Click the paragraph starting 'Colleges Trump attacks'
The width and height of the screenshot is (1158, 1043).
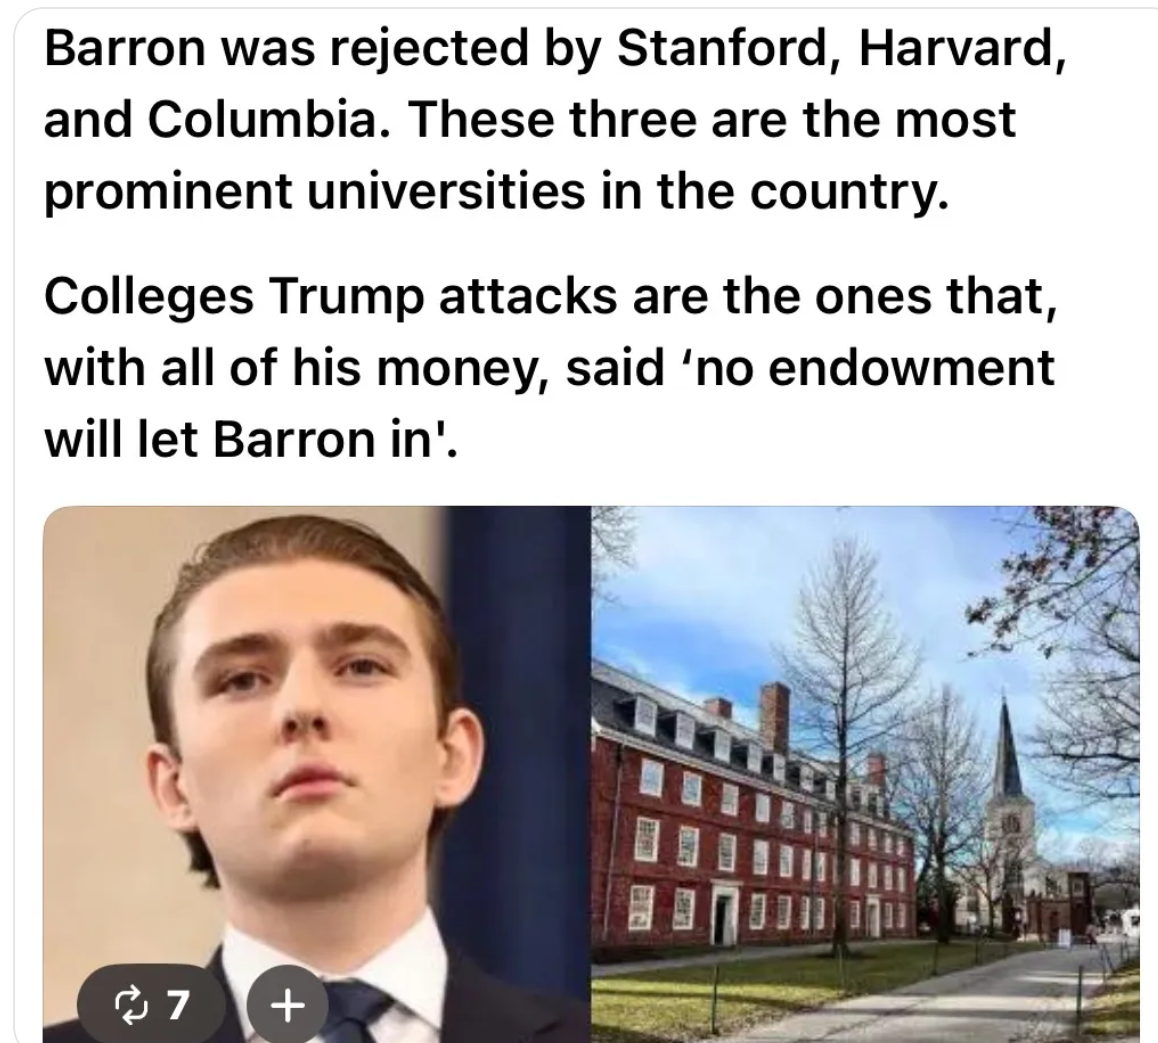(x=550, y=367)
